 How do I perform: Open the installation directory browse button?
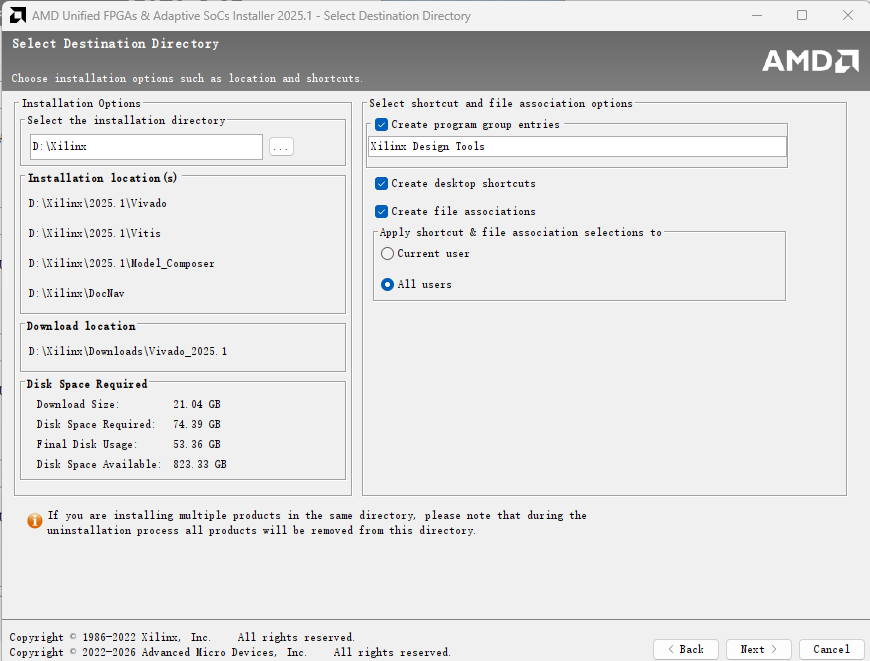[x=281, y=147]
